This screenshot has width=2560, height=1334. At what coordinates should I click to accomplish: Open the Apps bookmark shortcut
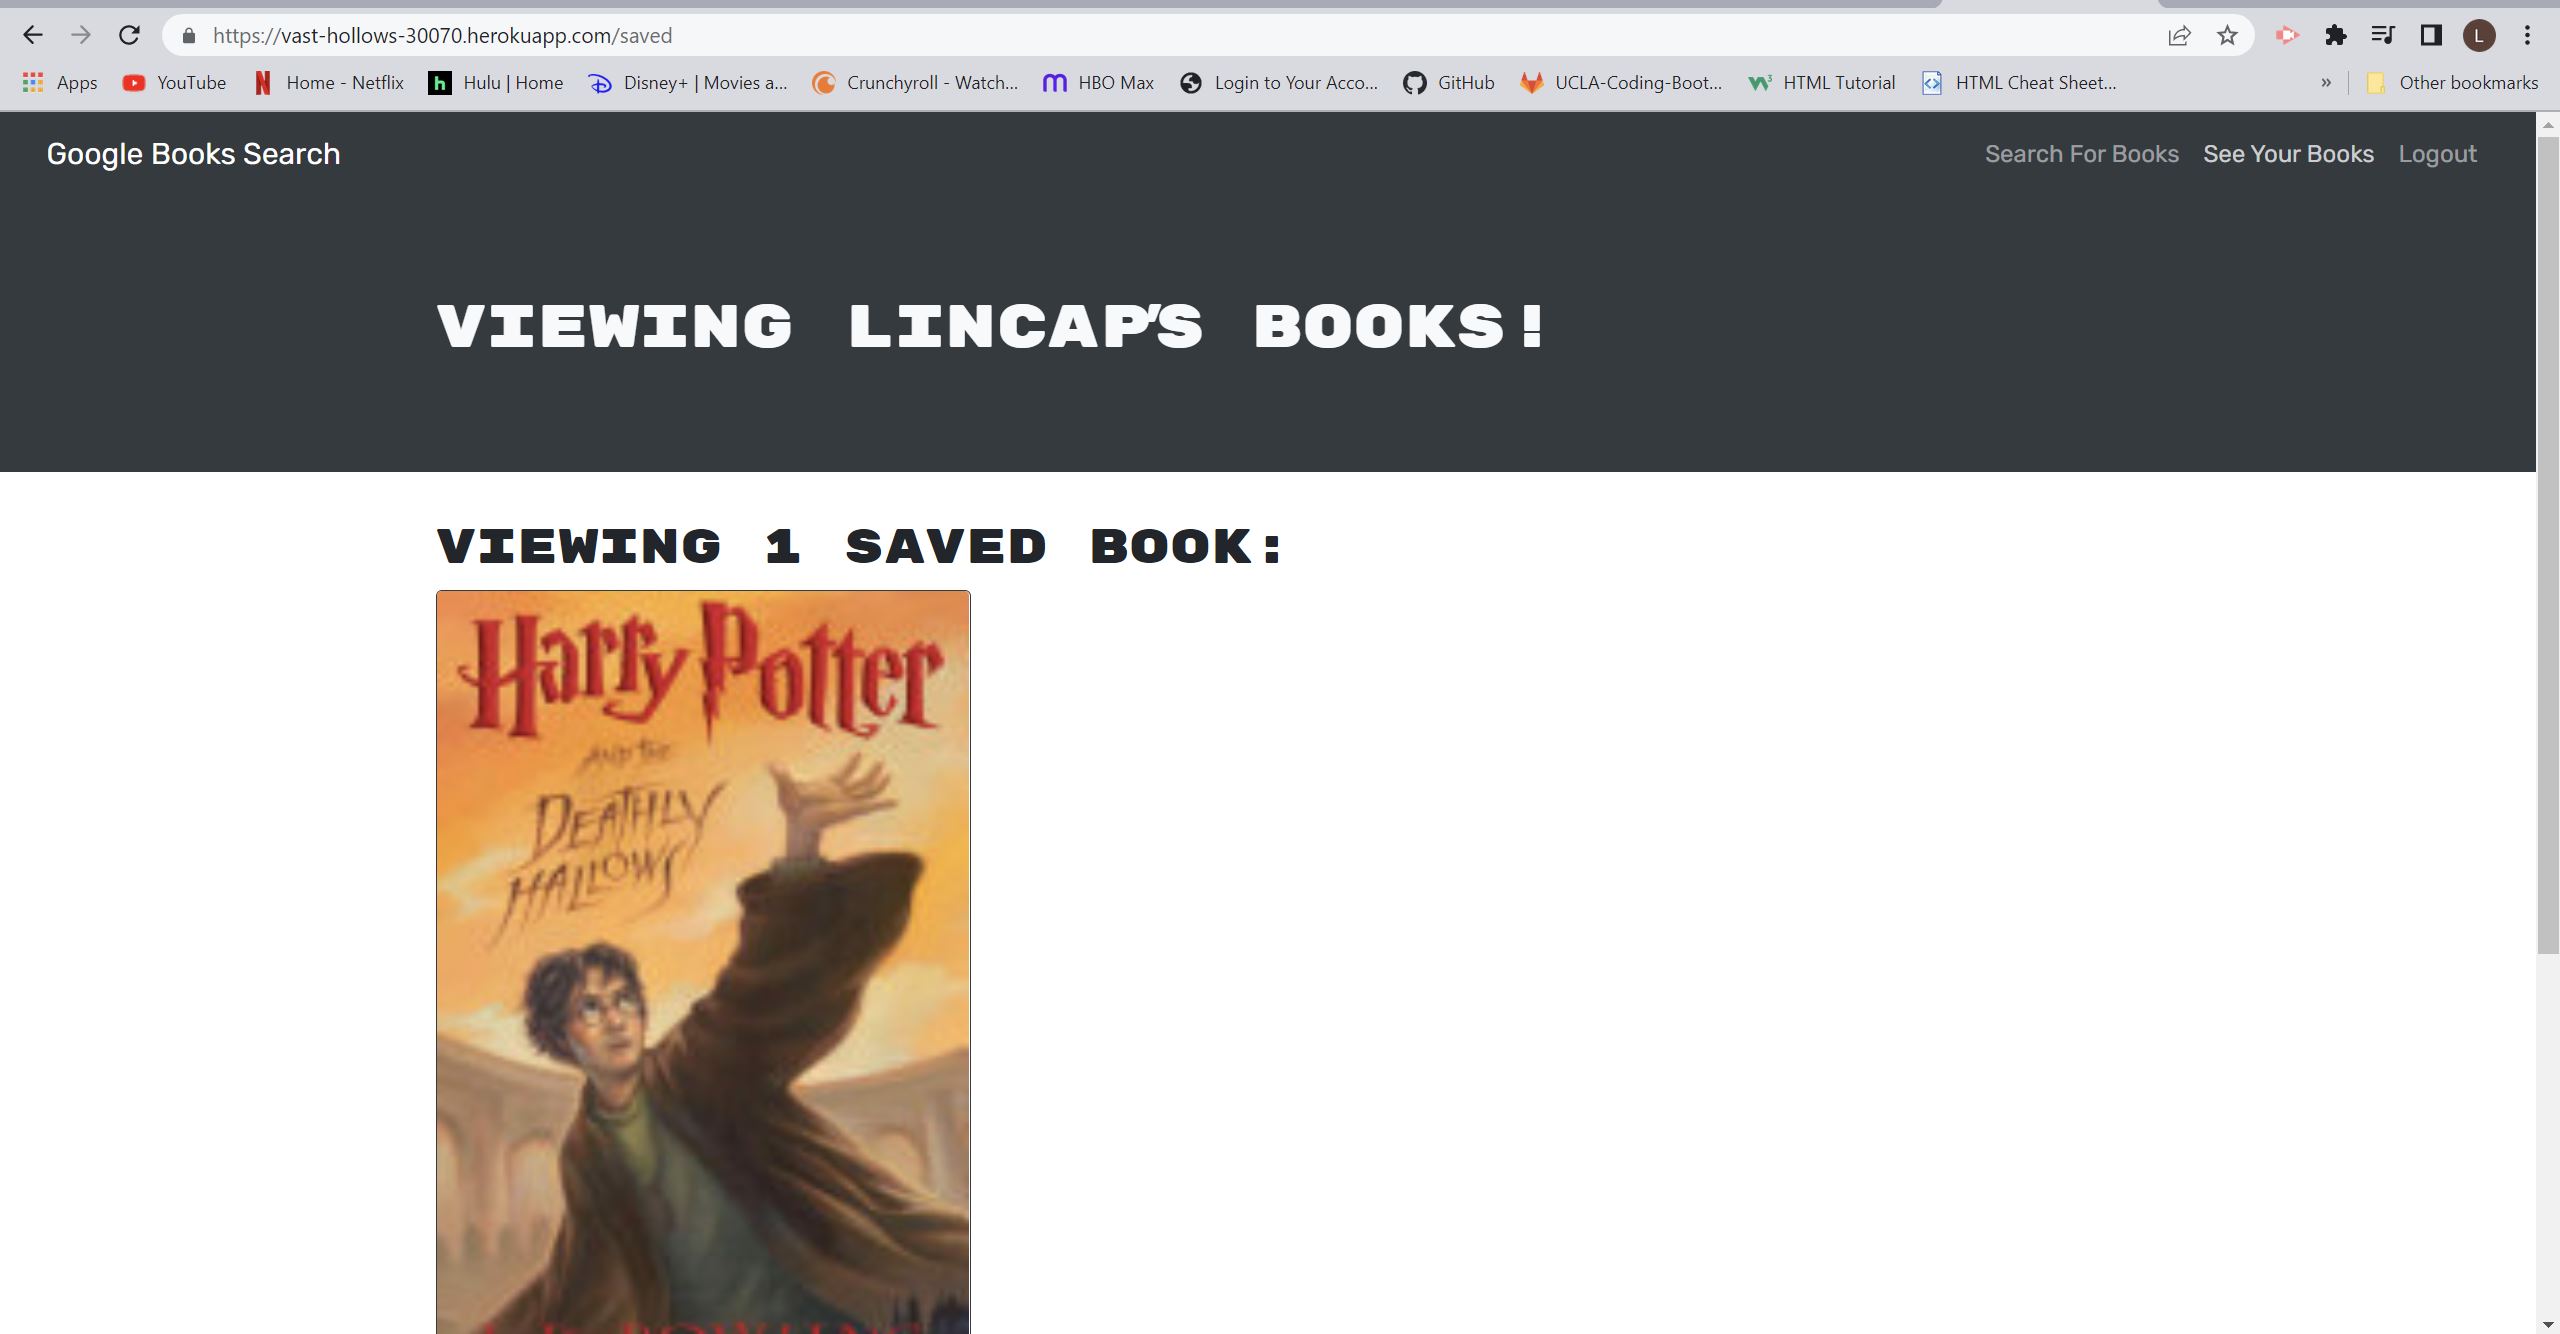[60, 83]
